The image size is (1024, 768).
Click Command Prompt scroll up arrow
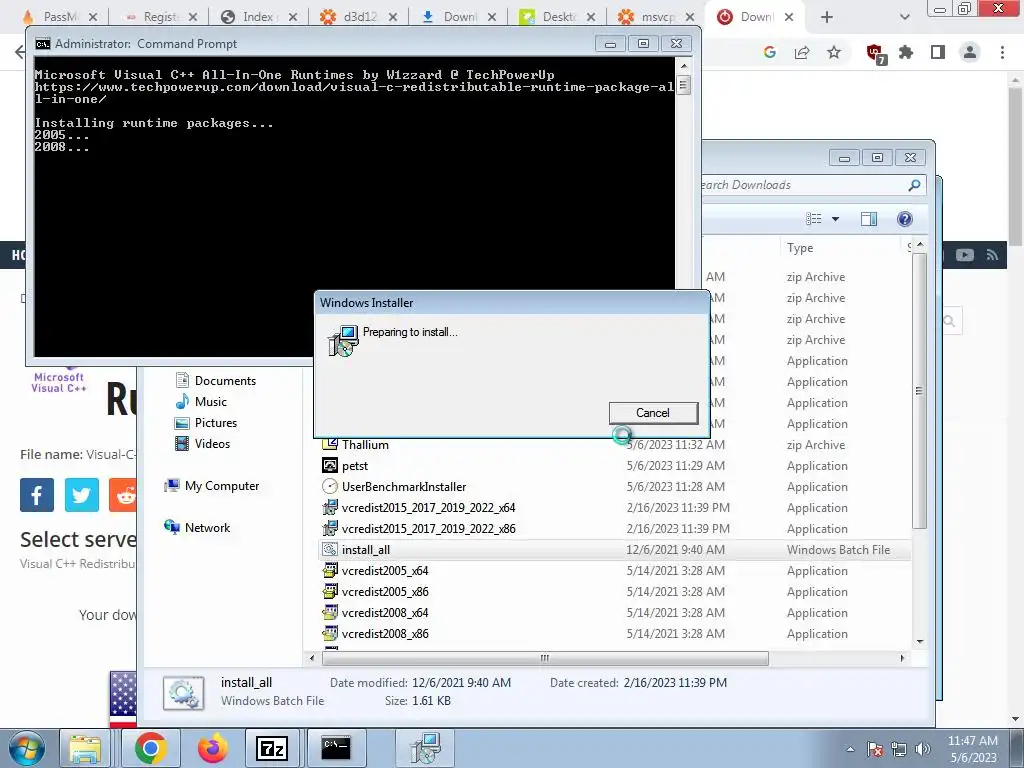point(684,66)
